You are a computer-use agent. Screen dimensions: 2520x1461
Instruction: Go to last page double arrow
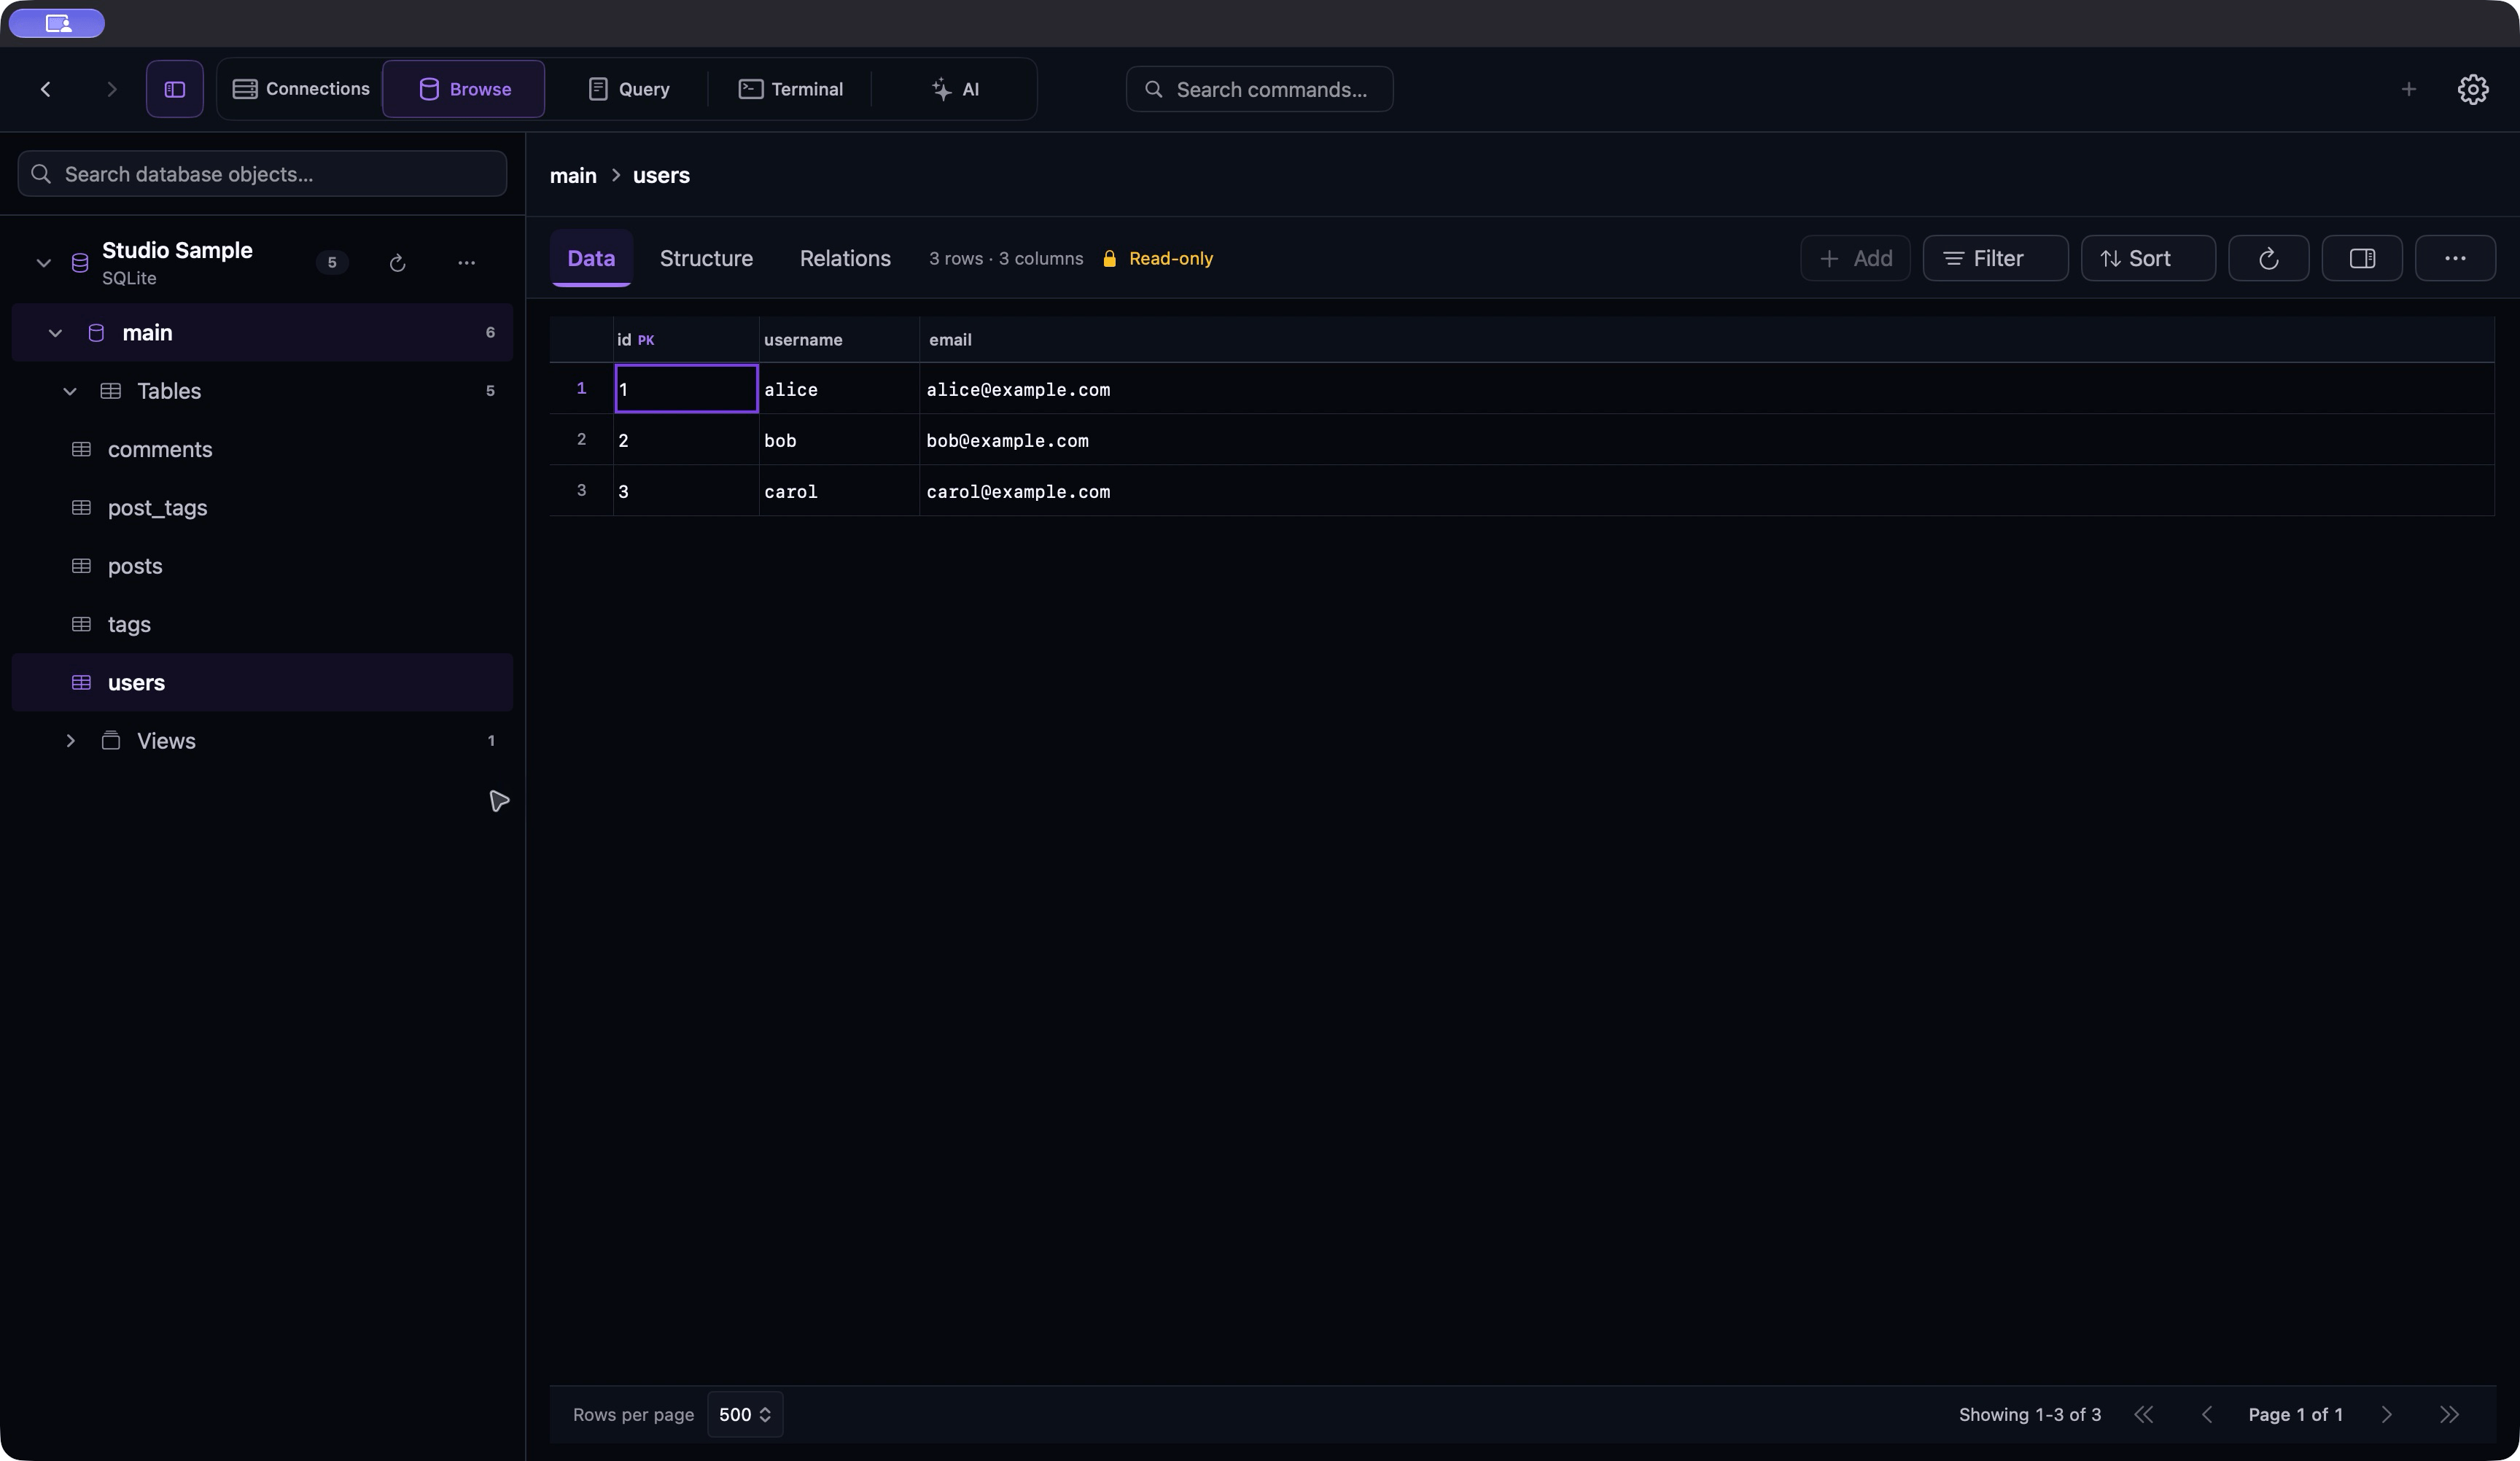(2449, 1414)
